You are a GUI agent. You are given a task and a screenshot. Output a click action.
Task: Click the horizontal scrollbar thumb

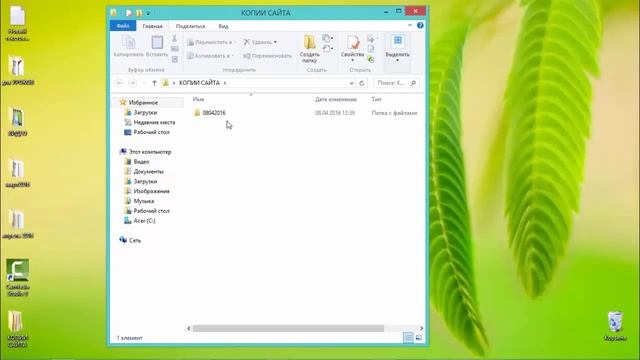(x=288, y=328)
